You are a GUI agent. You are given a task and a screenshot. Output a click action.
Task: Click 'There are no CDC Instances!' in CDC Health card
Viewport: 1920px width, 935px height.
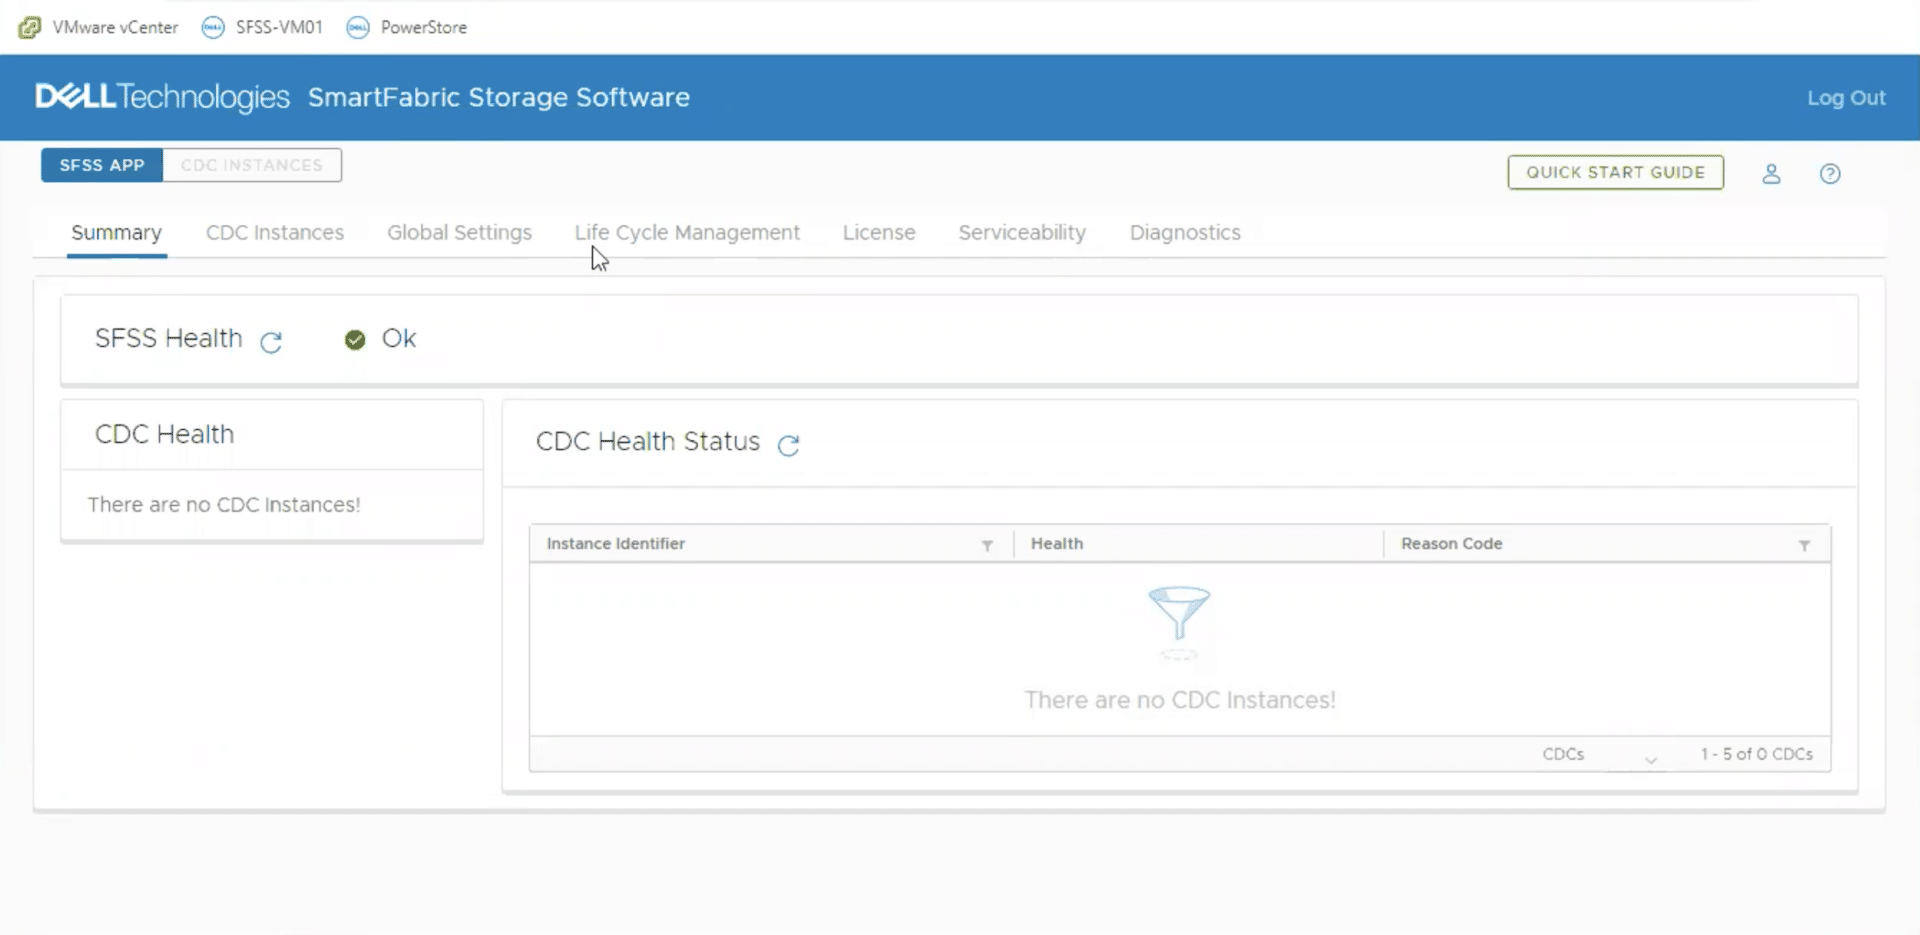[x=224, y=505]
